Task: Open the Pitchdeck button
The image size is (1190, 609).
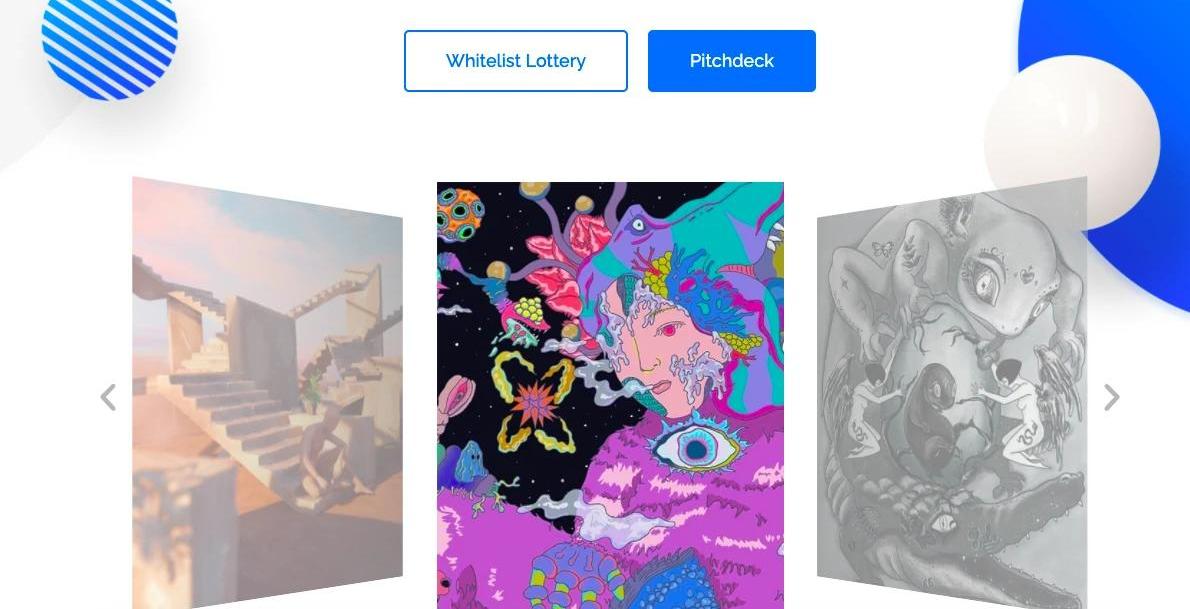Action: [732, 61]
